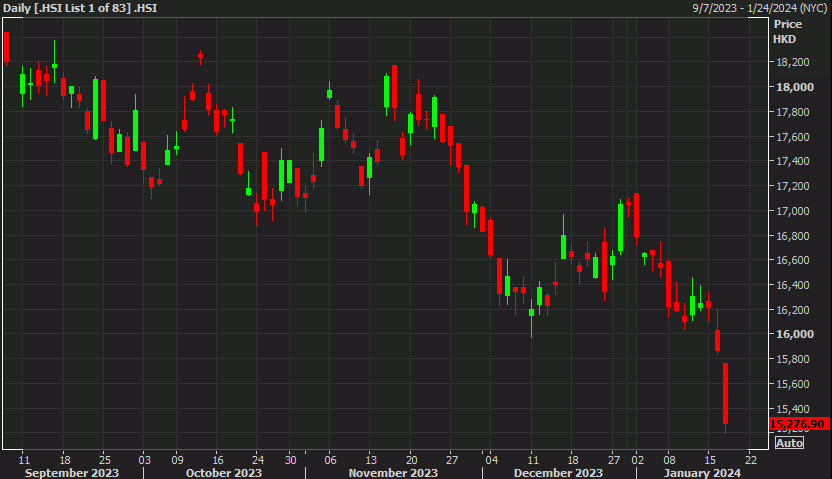The width and height of the screenshot is (832, 479).
Task: Click the date tick 18 under September
Action: (x=64, y=460)
